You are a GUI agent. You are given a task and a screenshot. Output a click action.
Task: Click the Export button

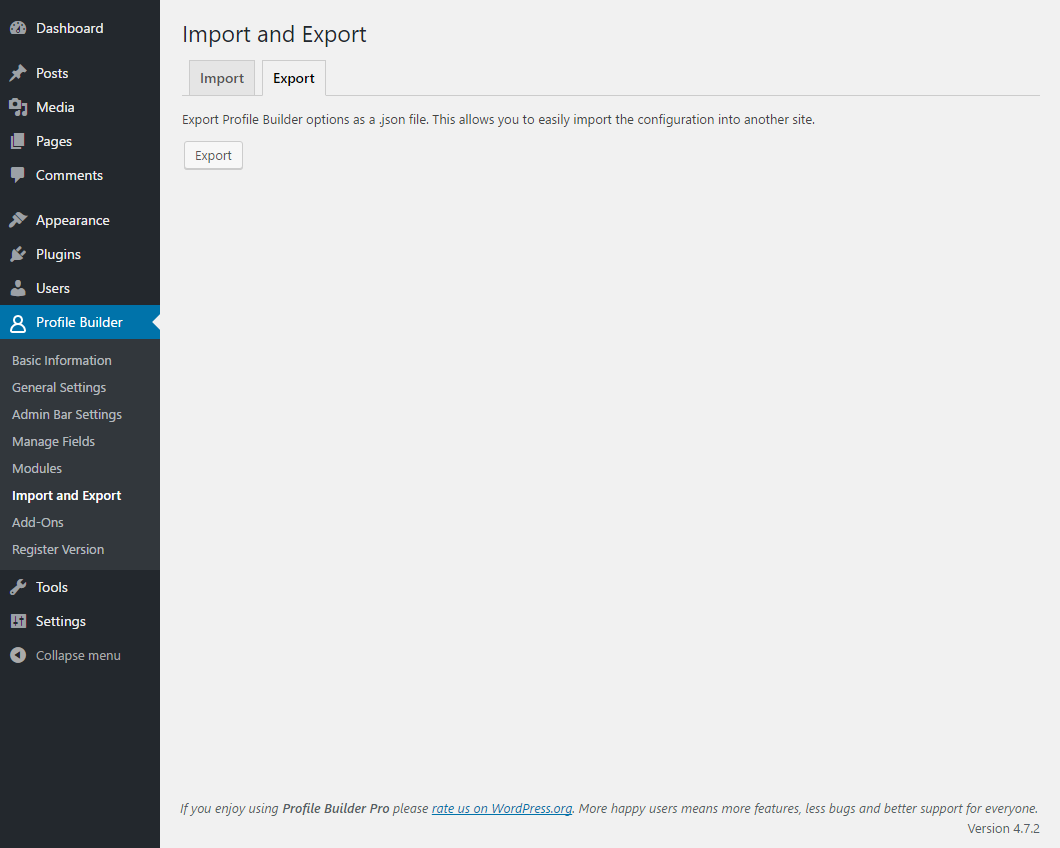pos(214,156)
